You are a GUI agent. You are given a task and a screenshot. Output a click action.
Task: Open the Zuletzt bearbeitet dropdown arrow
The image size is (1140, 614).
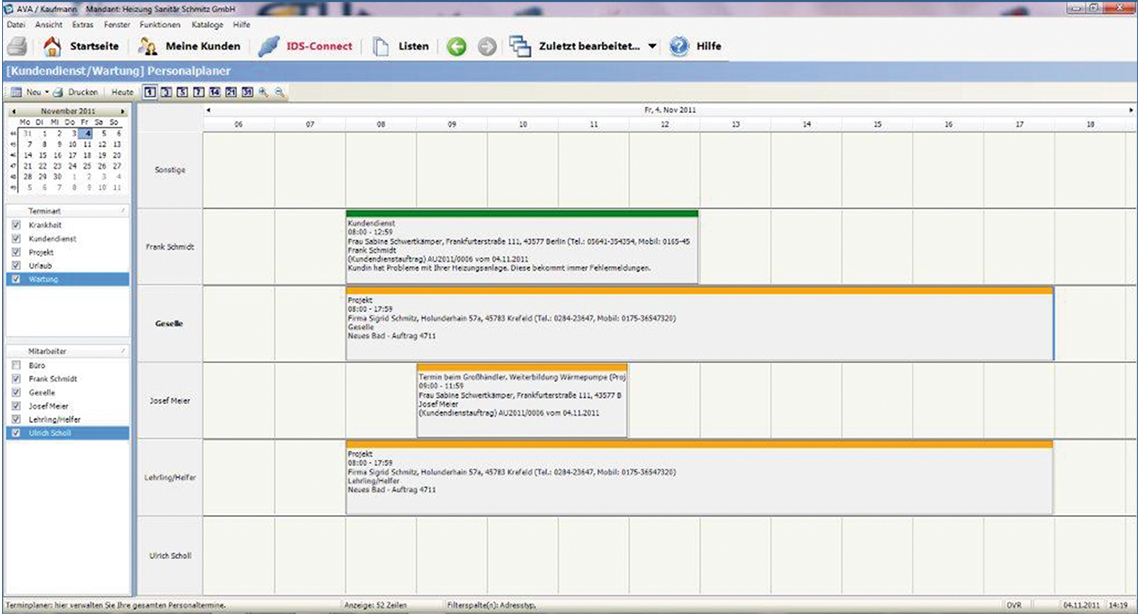point(652,47)
